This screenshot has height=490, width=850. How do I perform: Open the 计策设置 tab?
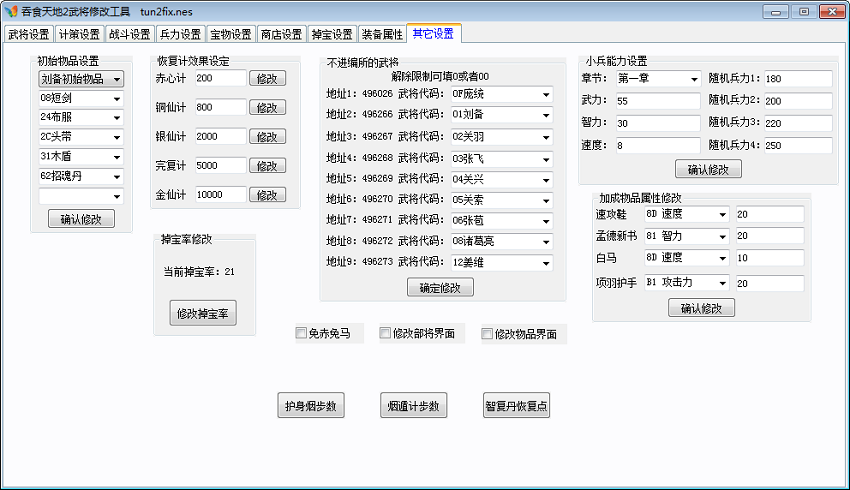(79, 34)
